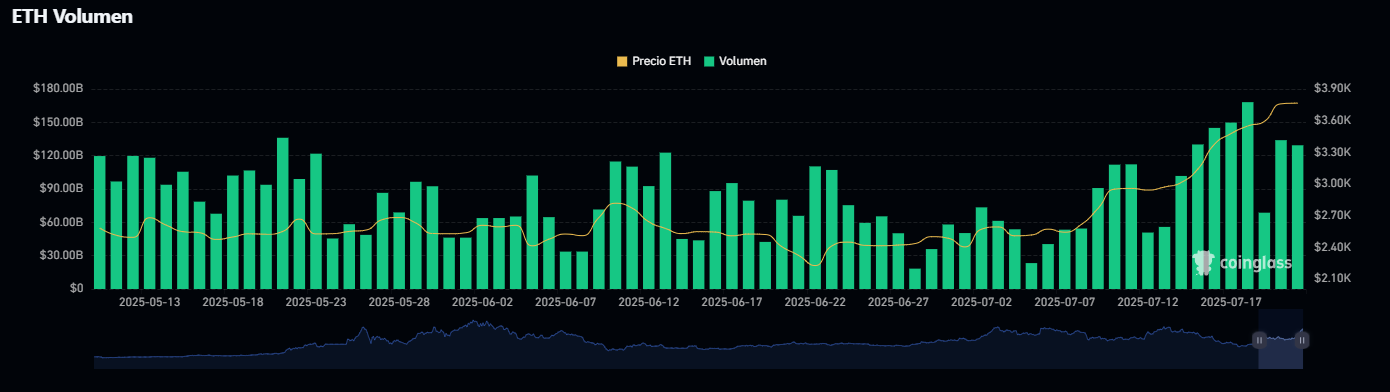
Task: Click the 2025-06-17 date label
Action: coord(732,301)
